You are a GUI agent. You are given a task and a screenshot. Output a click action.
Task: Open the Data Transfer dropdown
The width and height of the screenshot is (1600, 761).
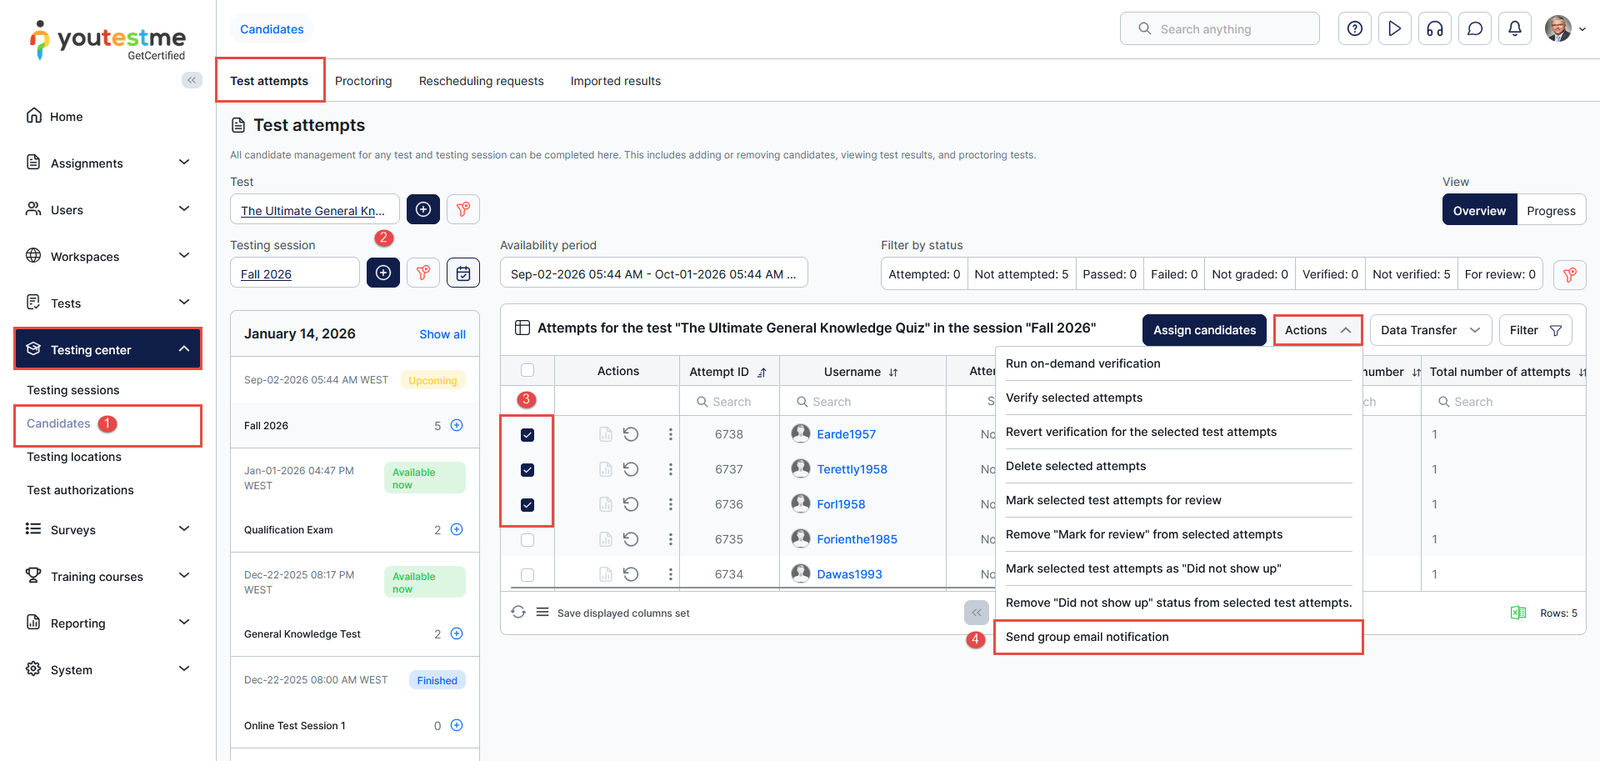1430,330
